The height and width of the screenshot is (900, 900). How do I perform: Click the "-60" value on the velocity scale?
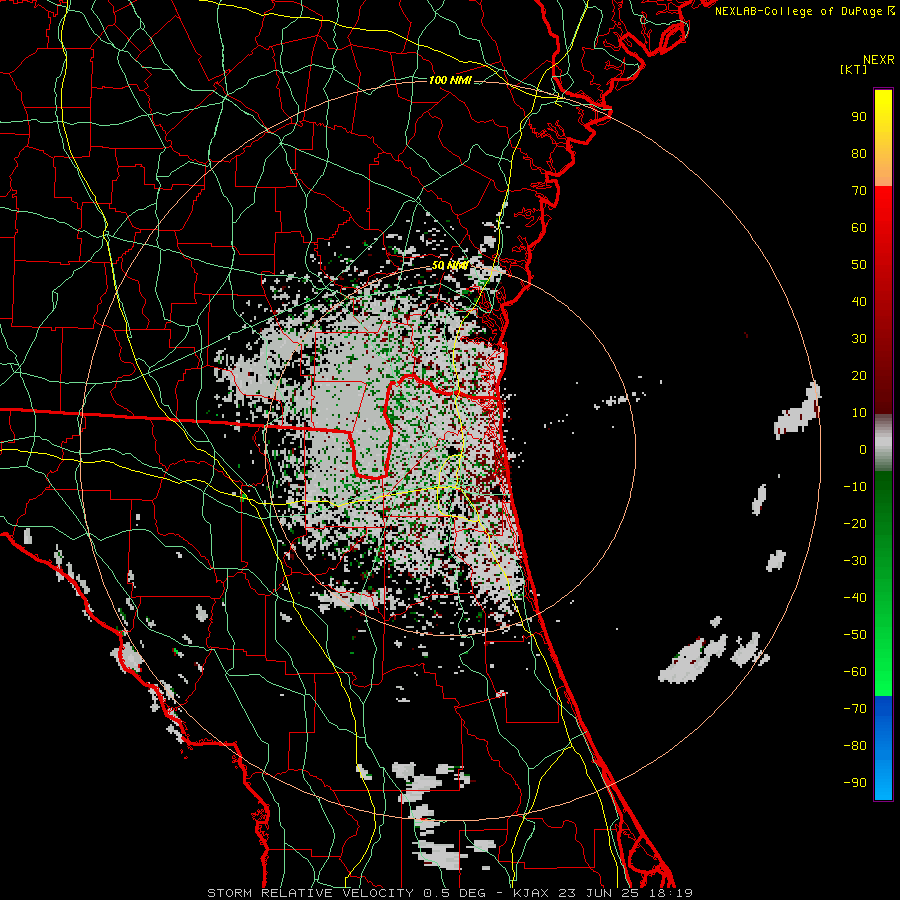(855, 672)
